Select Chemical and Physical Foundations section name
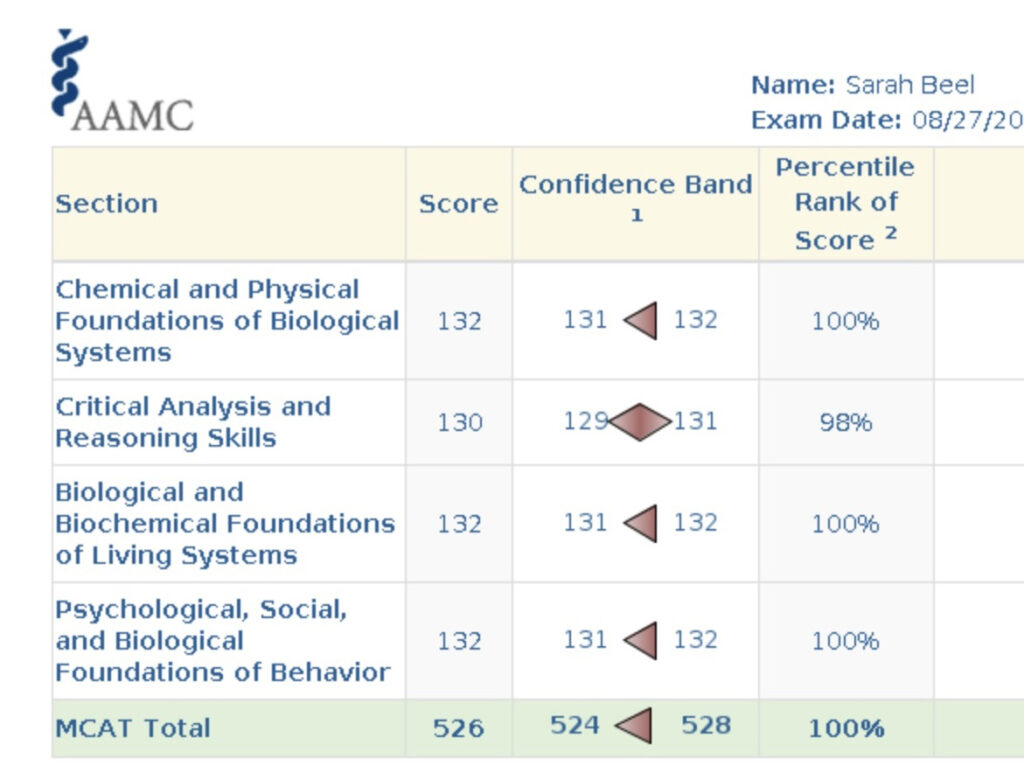Screen dimensions: 1024x765 pyautogui.click(x=227, y=321)
